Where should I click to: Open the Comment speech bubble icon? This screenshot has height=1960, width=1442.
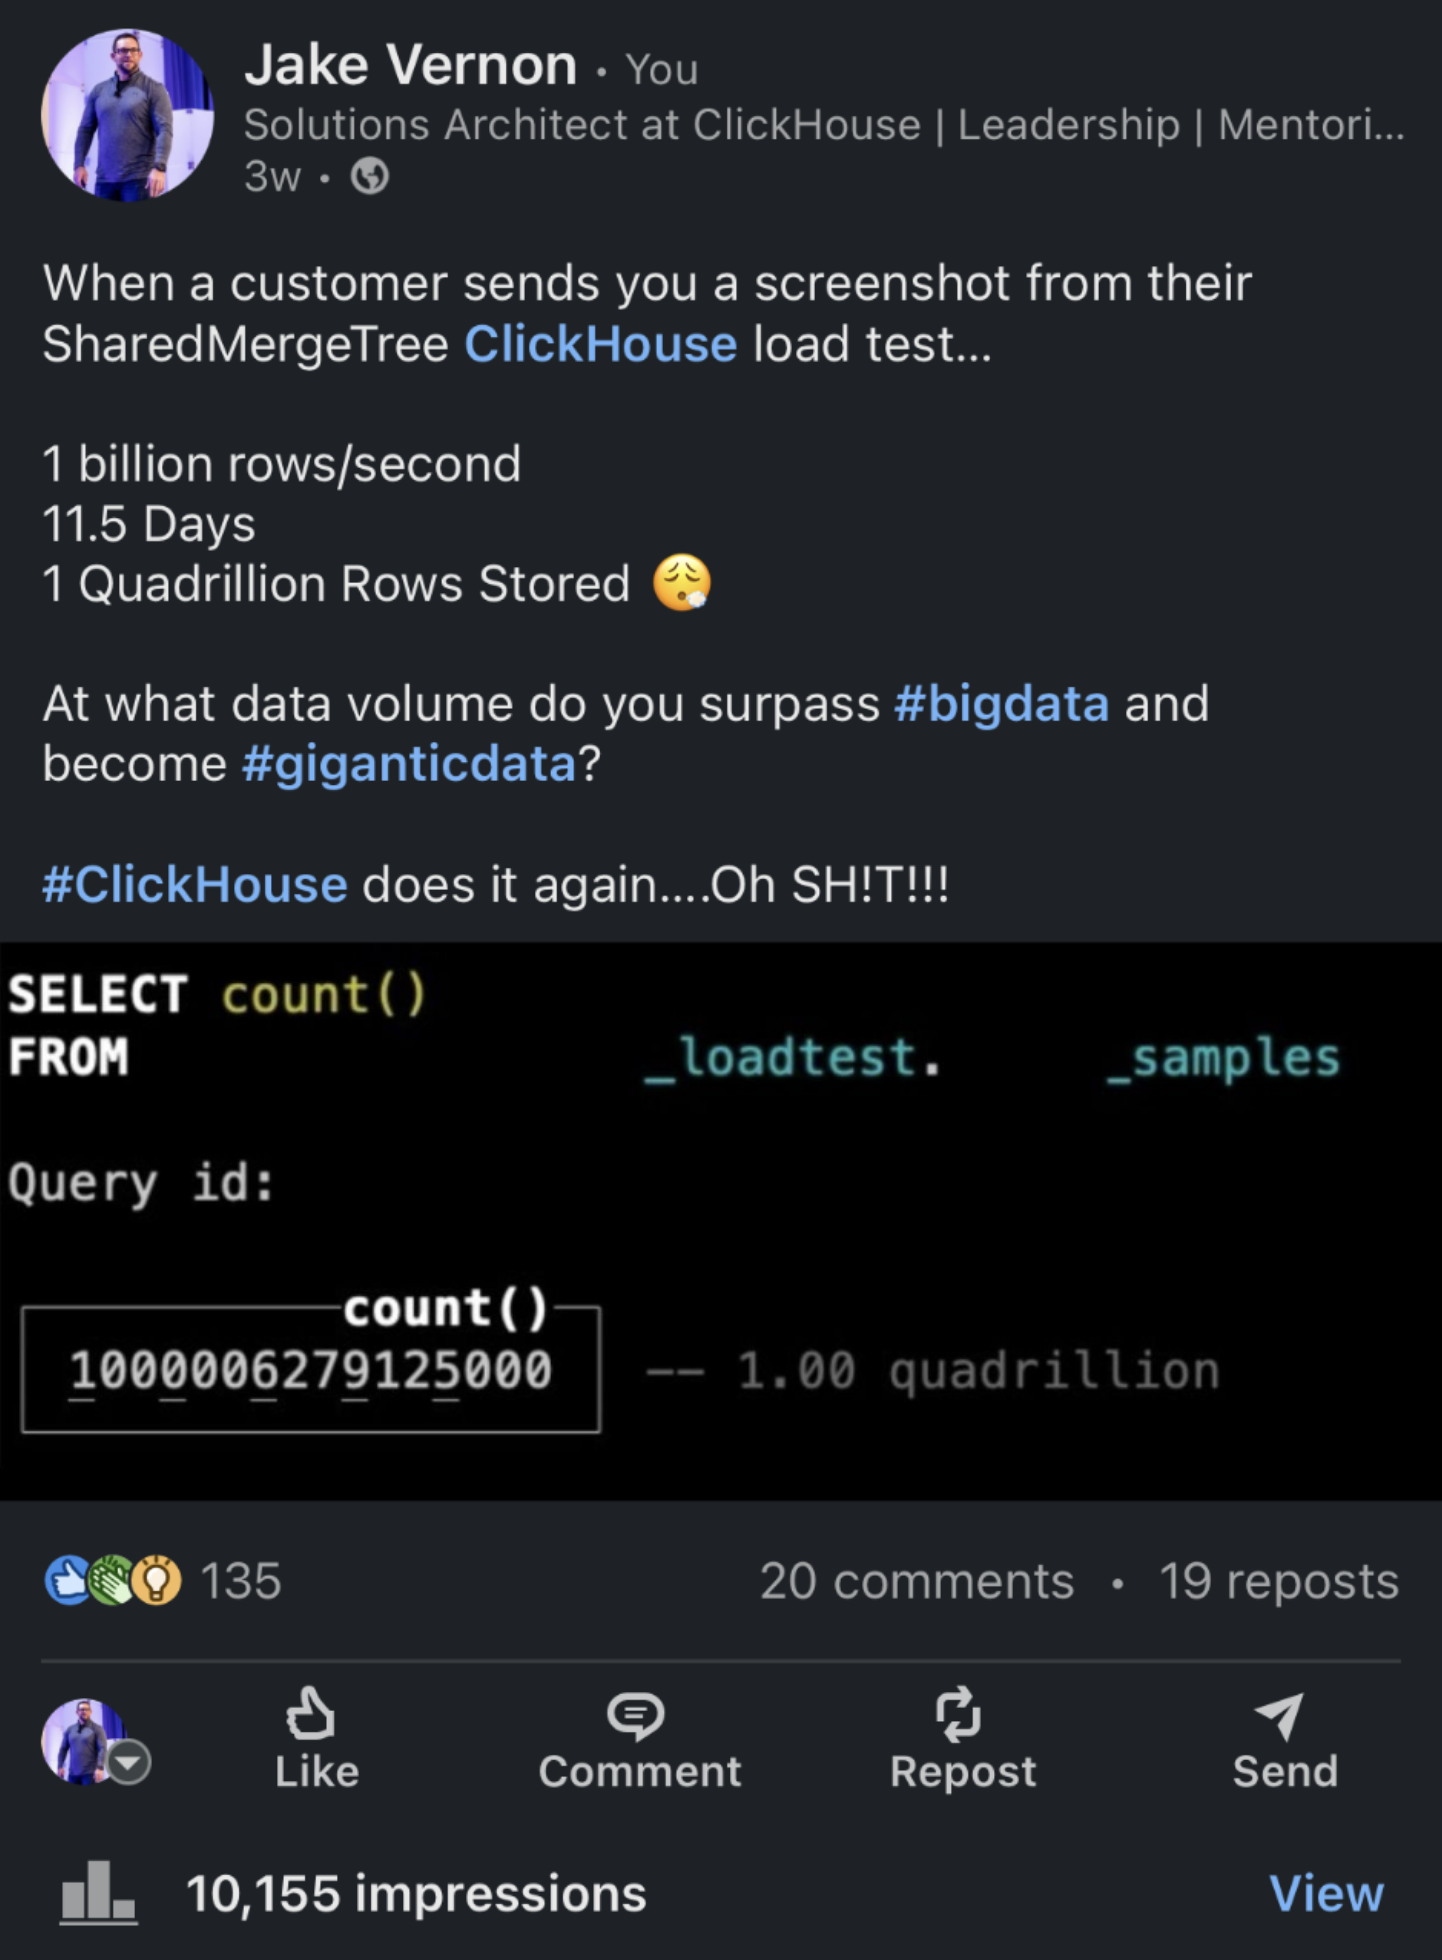[636, 1716]
